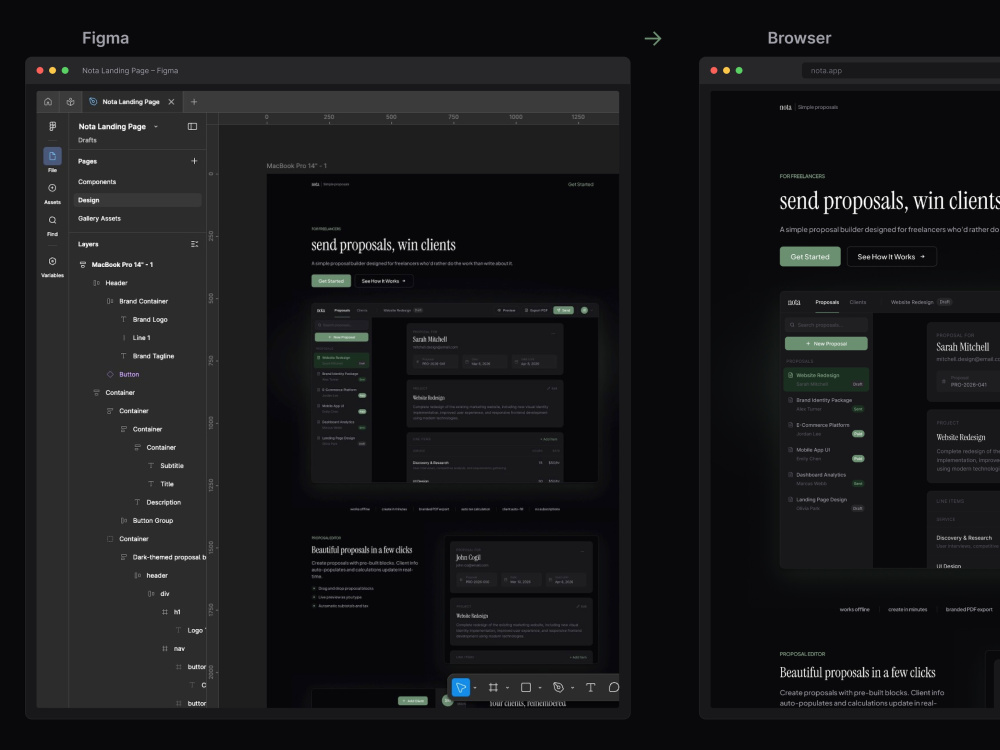The height and width of the screenshot is (750, 1000).
Task: Select the Dark-themed proposal layer
Action: pos(168,557)
